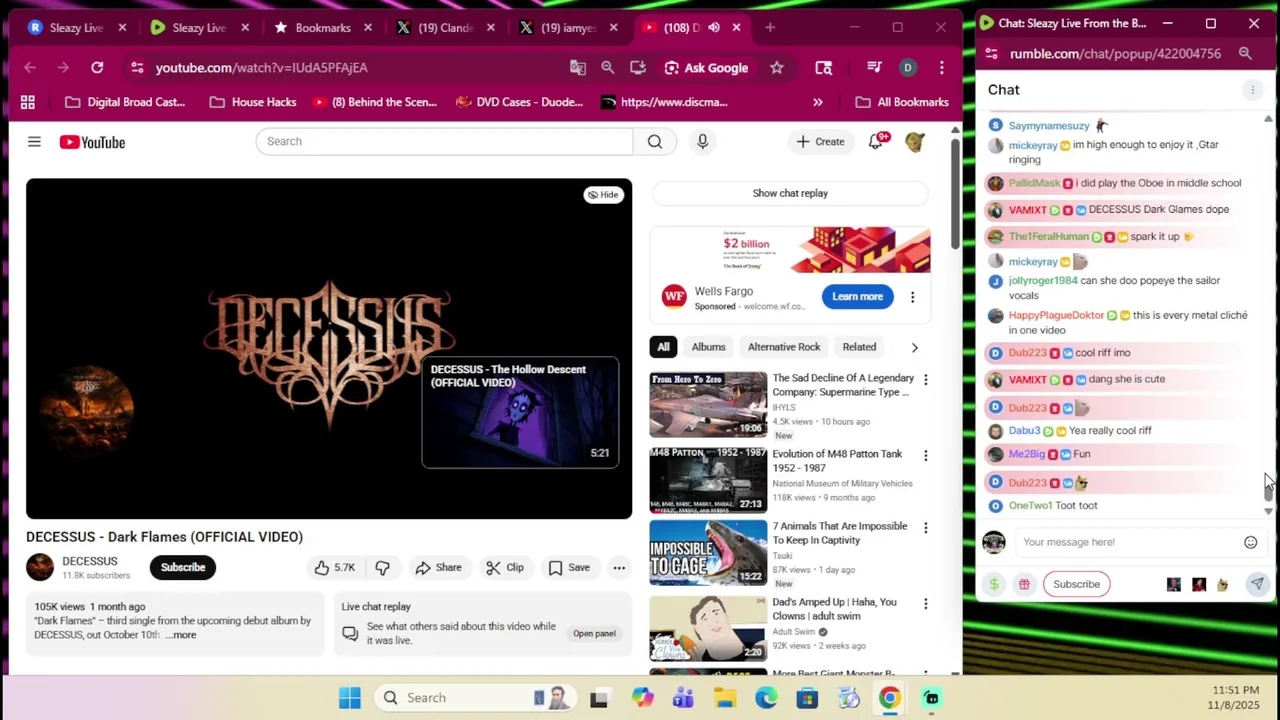The width and height of the screenshot is (1280, 720).
Task: Open Supermarine Type video thumbnail
Action: 708,405
